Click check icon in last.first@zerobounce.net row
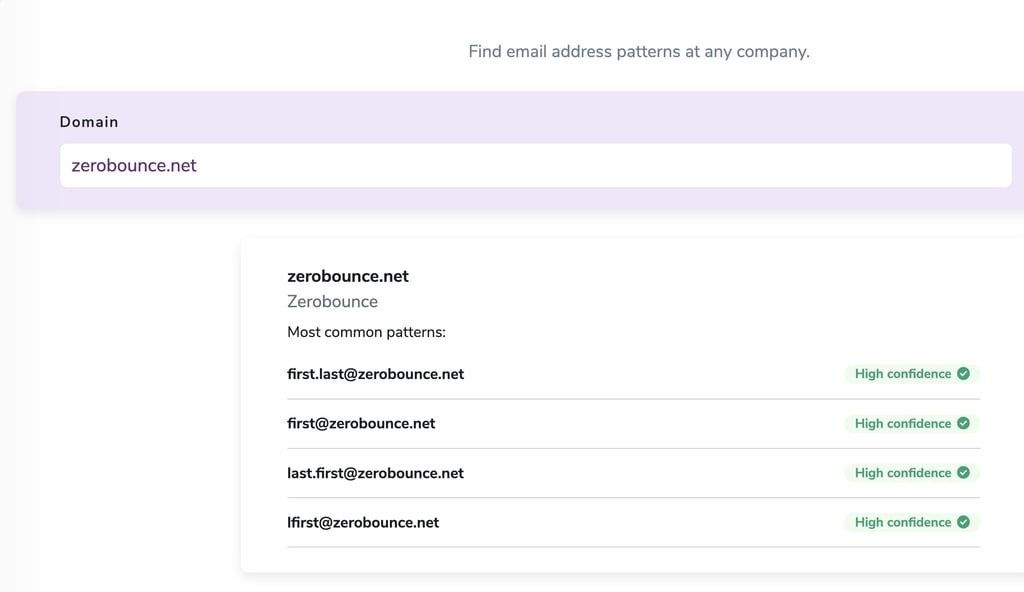The width and height of the screenshot is (1024, 592). 963,472
